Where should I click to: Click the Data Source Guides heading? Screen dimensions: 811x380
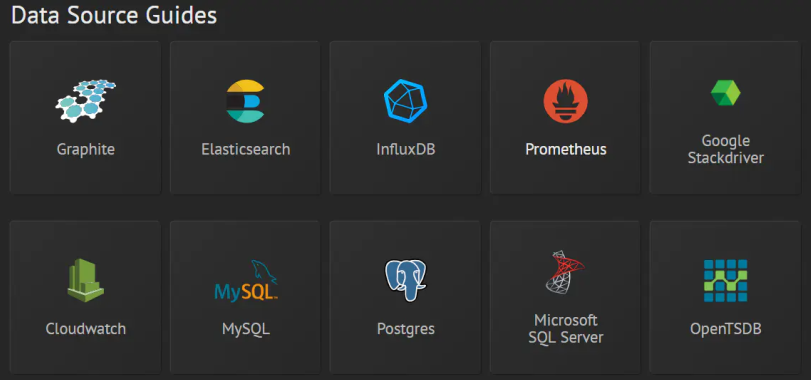(x=114, y=16)
